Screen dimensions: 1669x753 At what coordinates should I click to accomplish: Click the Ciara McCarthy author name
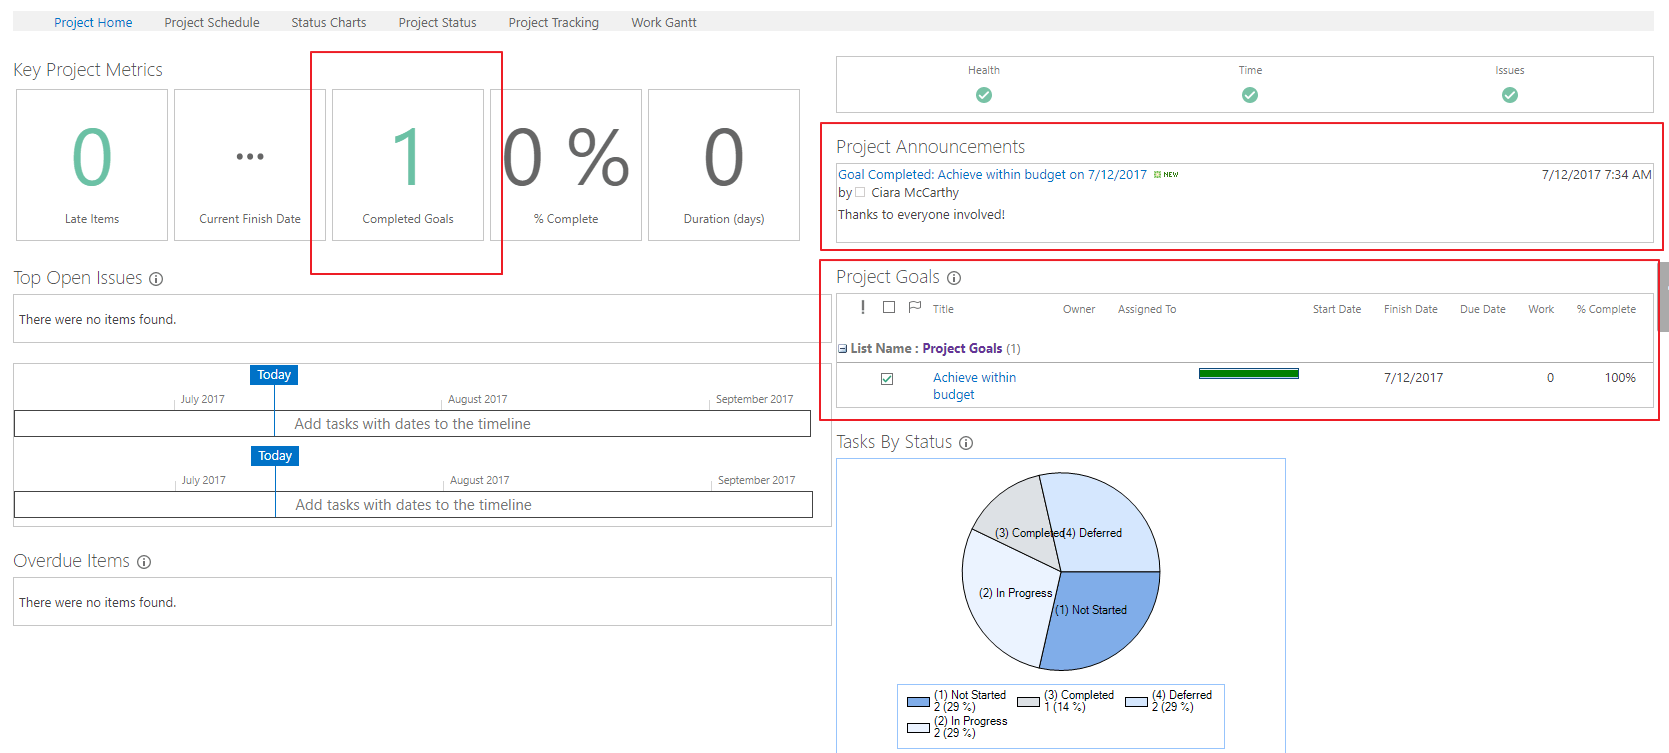[915, 192]
